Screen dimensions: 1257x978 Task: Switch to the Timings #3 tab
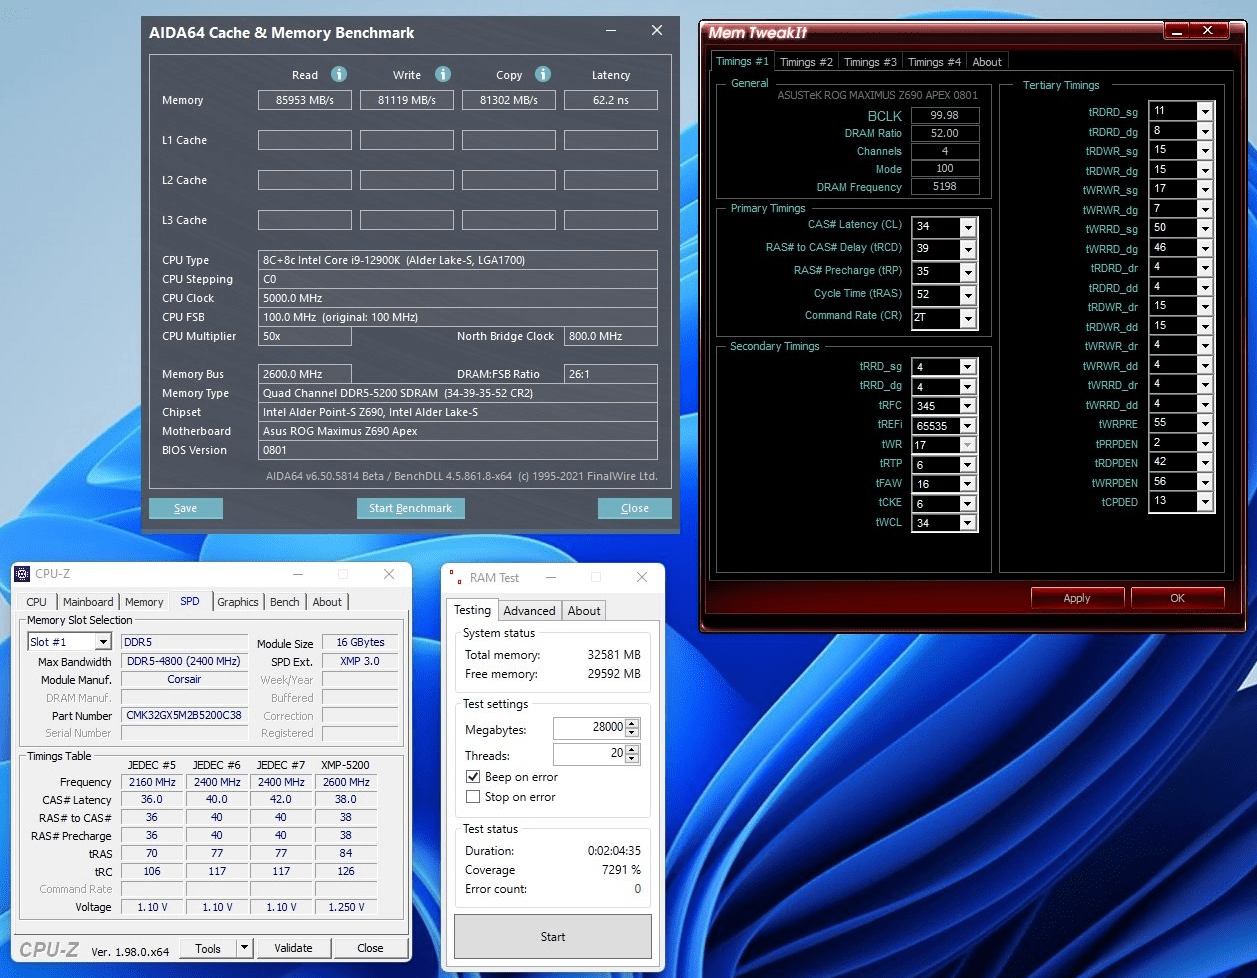pos(870,62)
